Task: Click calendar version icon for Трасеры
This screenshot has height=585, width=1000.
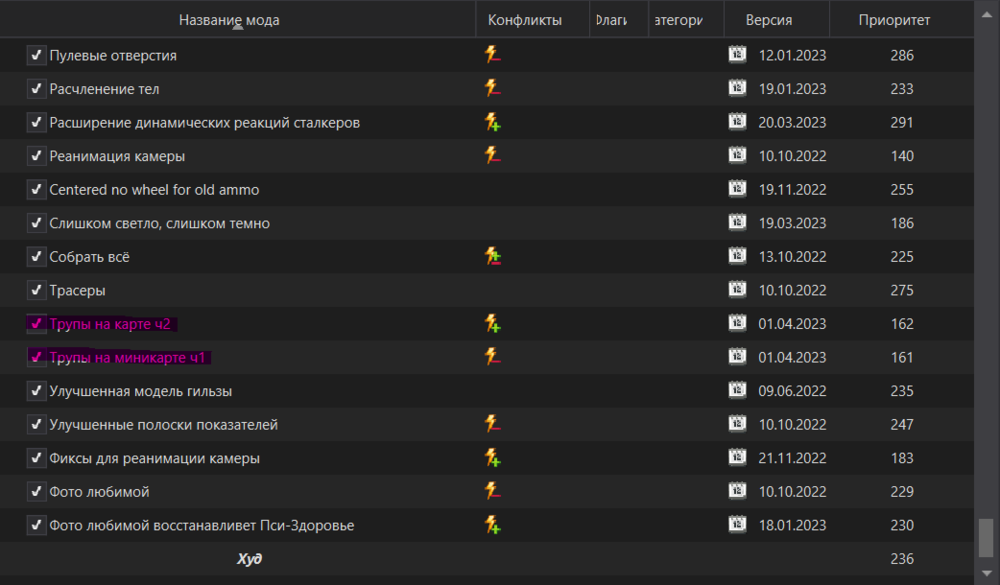Action: [x=737, y=290]
